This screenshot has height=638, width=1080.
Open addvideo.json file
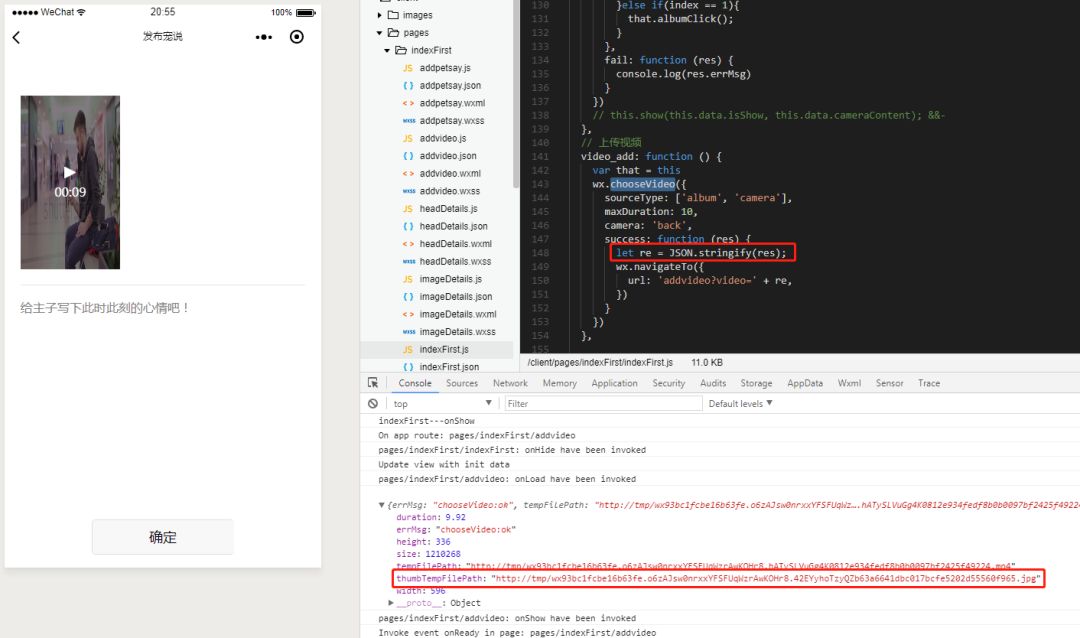pyautogui.click(x=448, y=156)
